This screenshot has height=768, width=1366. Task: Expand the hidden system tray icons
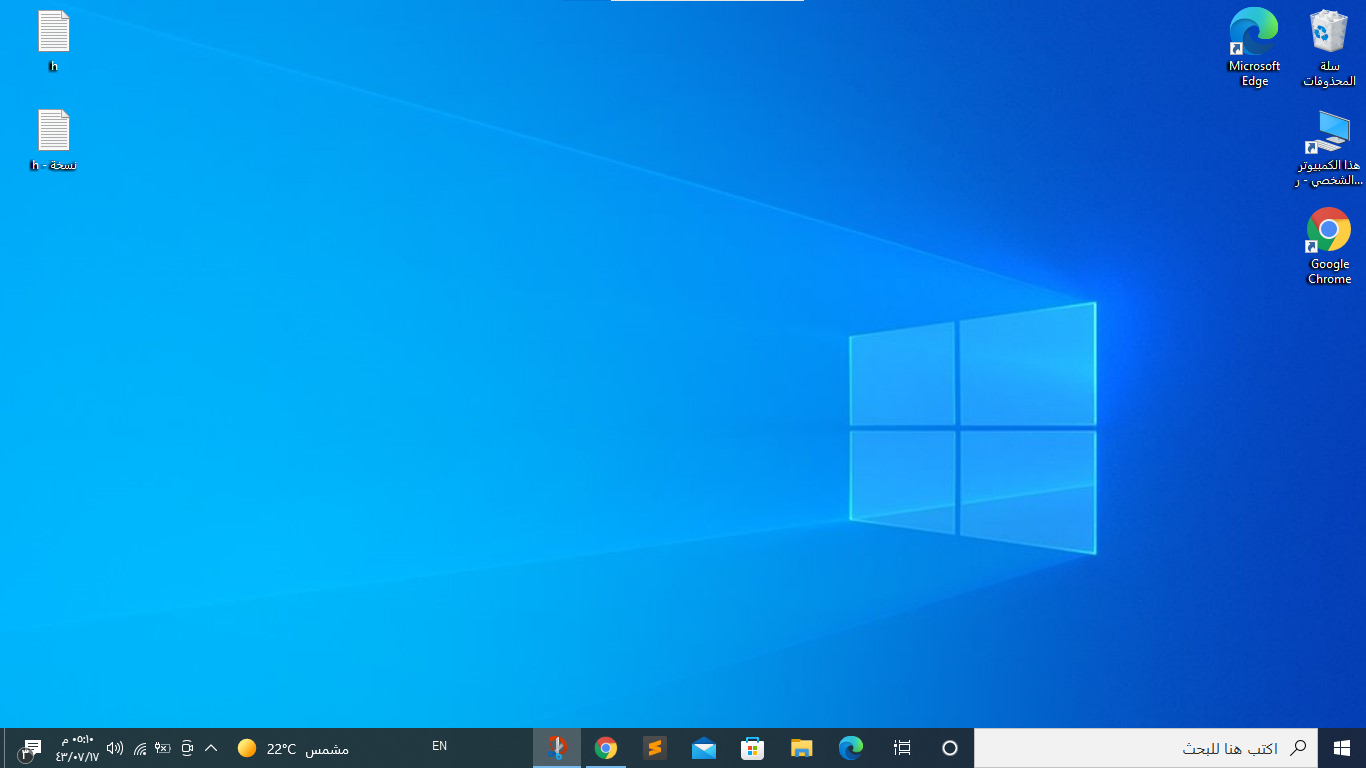tap(211, 748)
